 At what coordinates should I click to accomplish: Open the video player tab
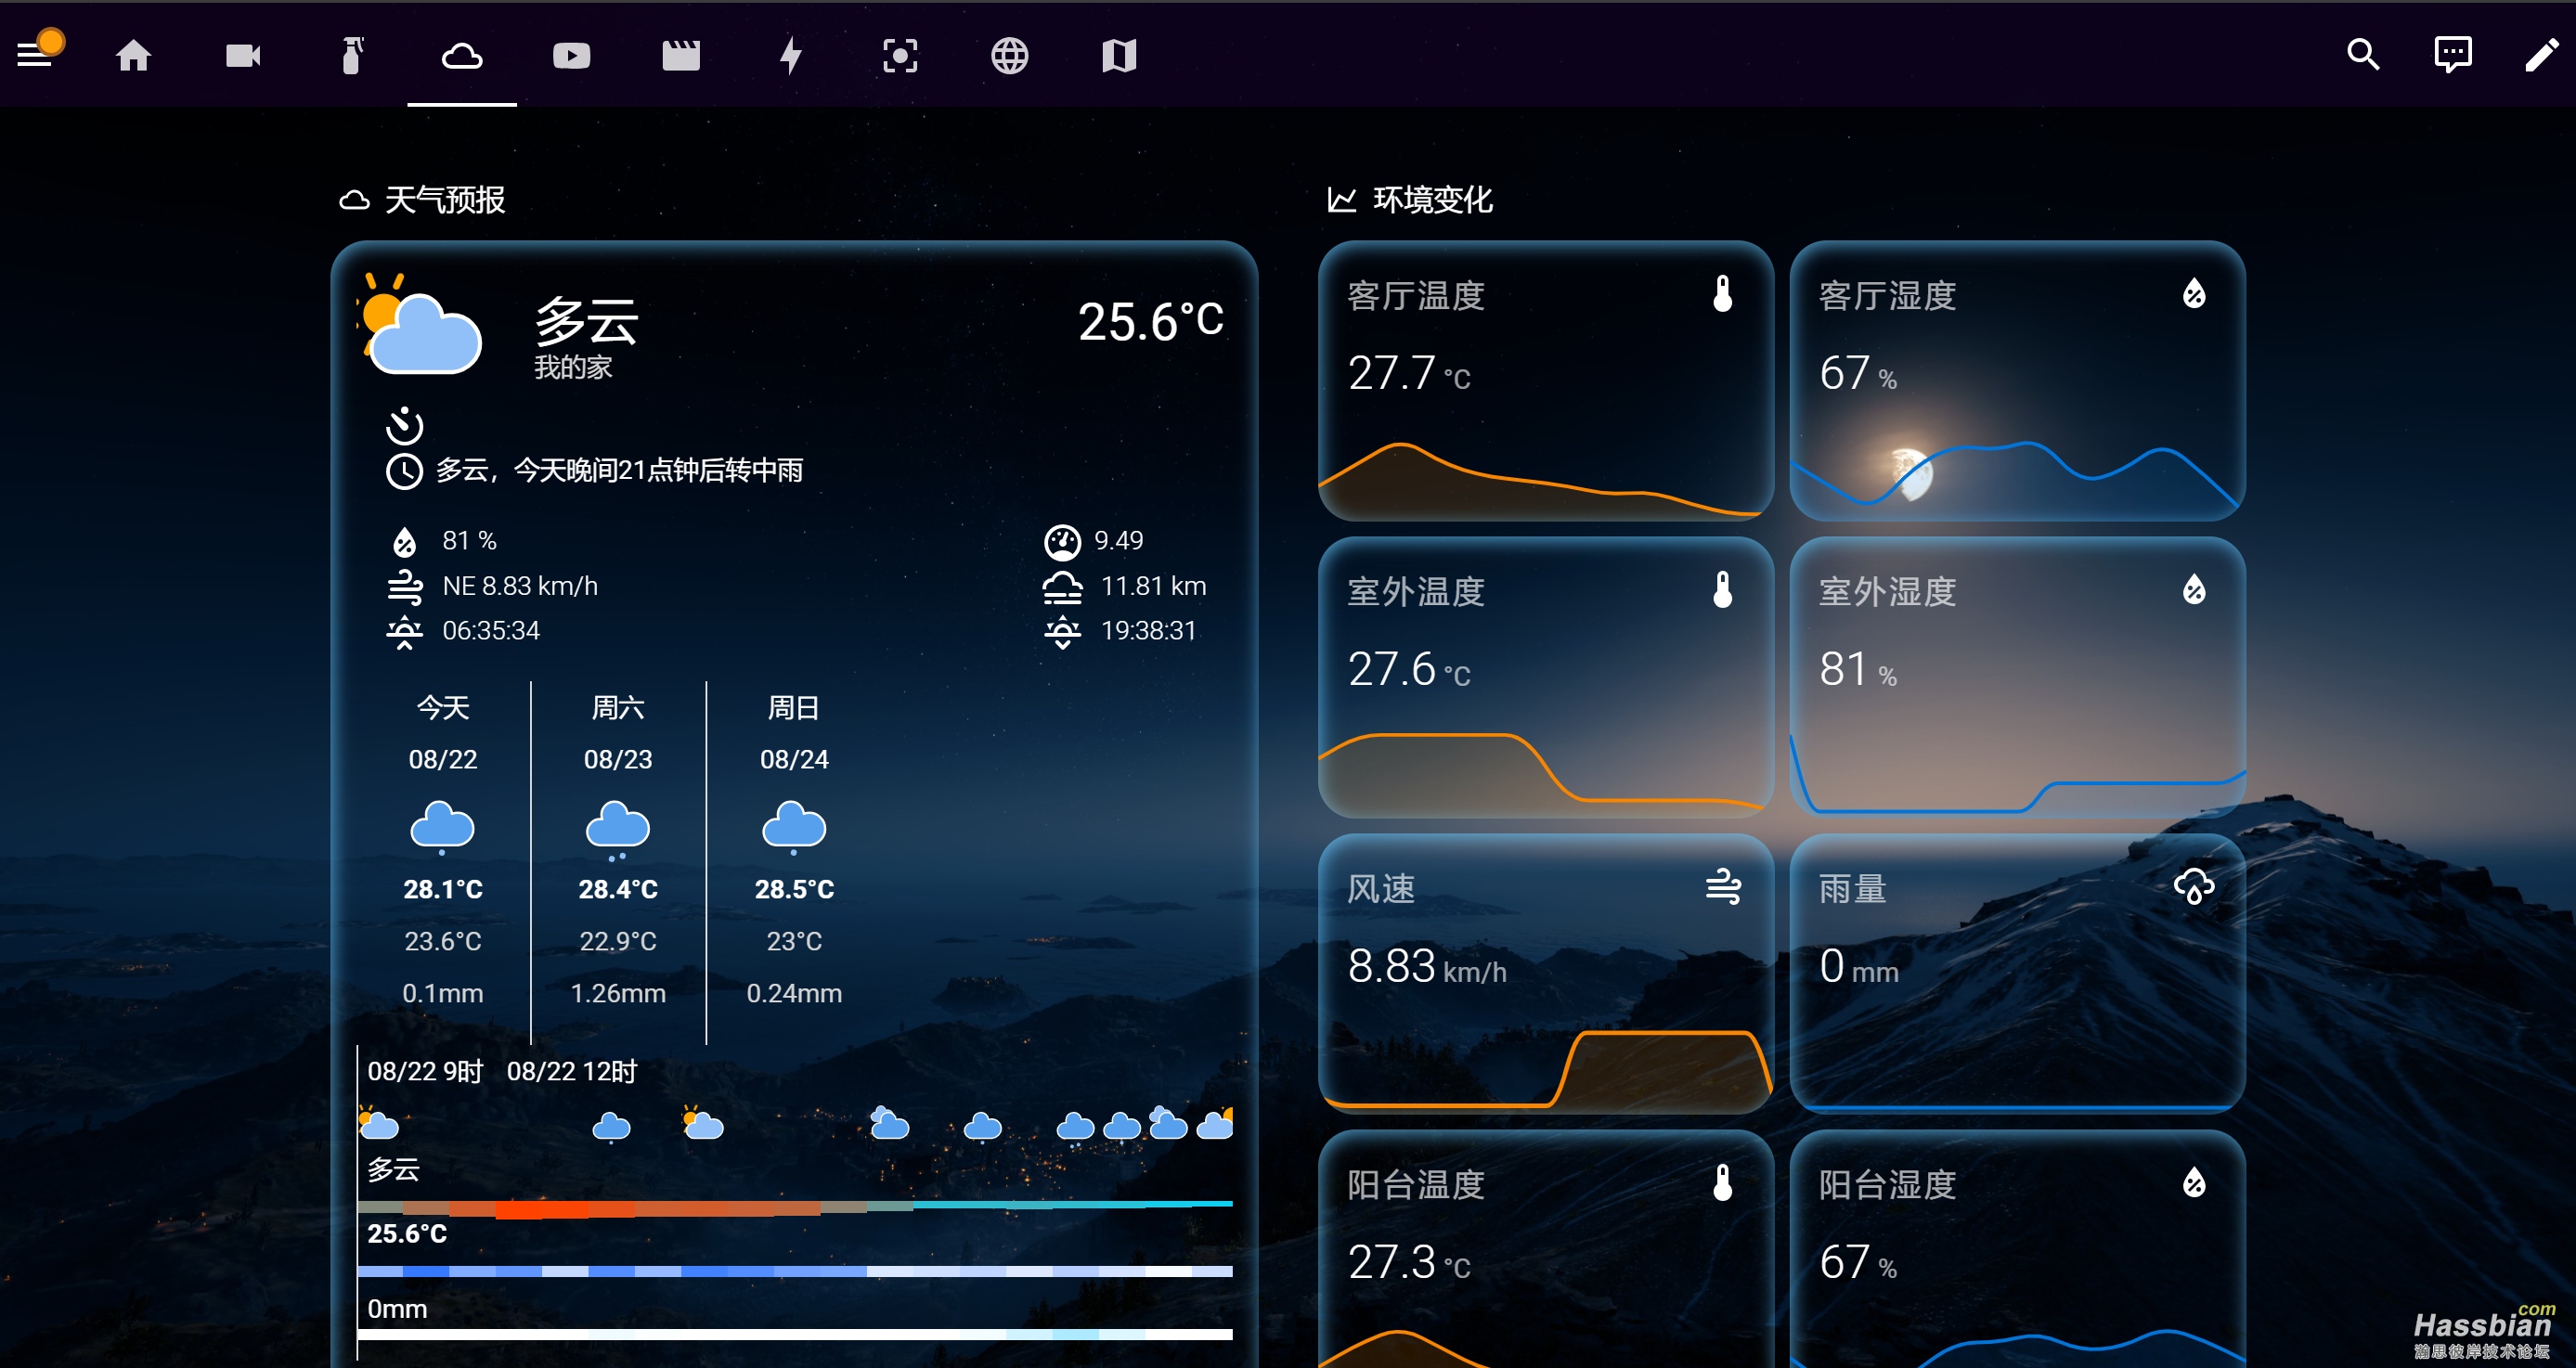571,55
